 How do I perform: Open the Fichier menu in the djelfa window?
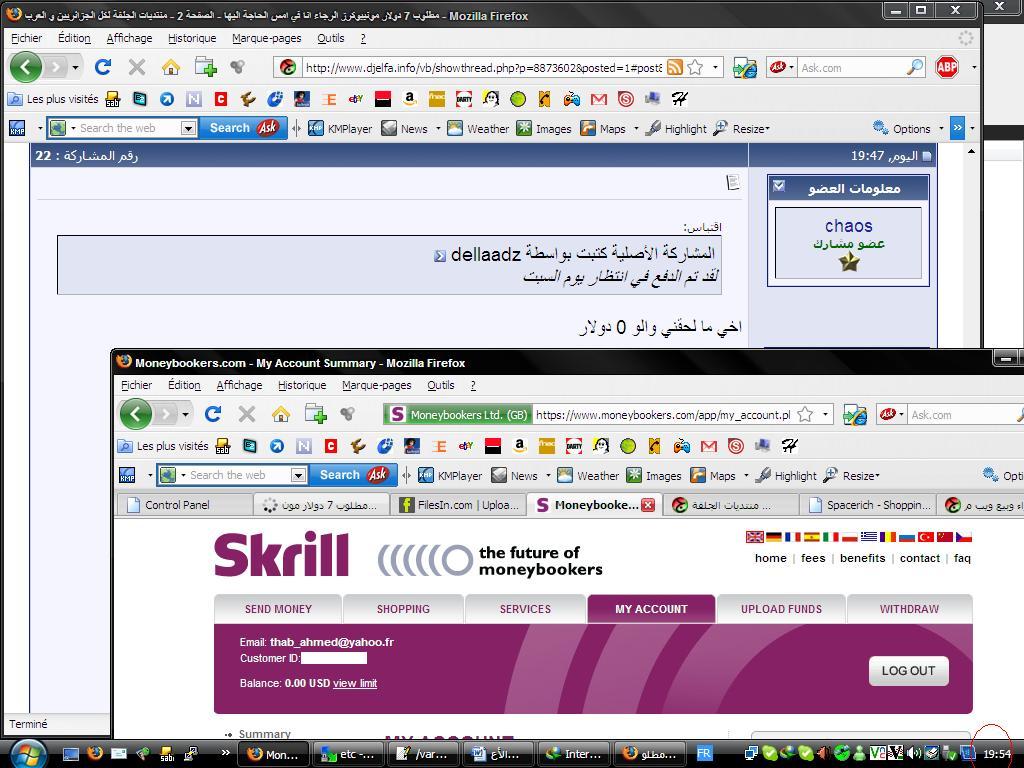(26, 39)
